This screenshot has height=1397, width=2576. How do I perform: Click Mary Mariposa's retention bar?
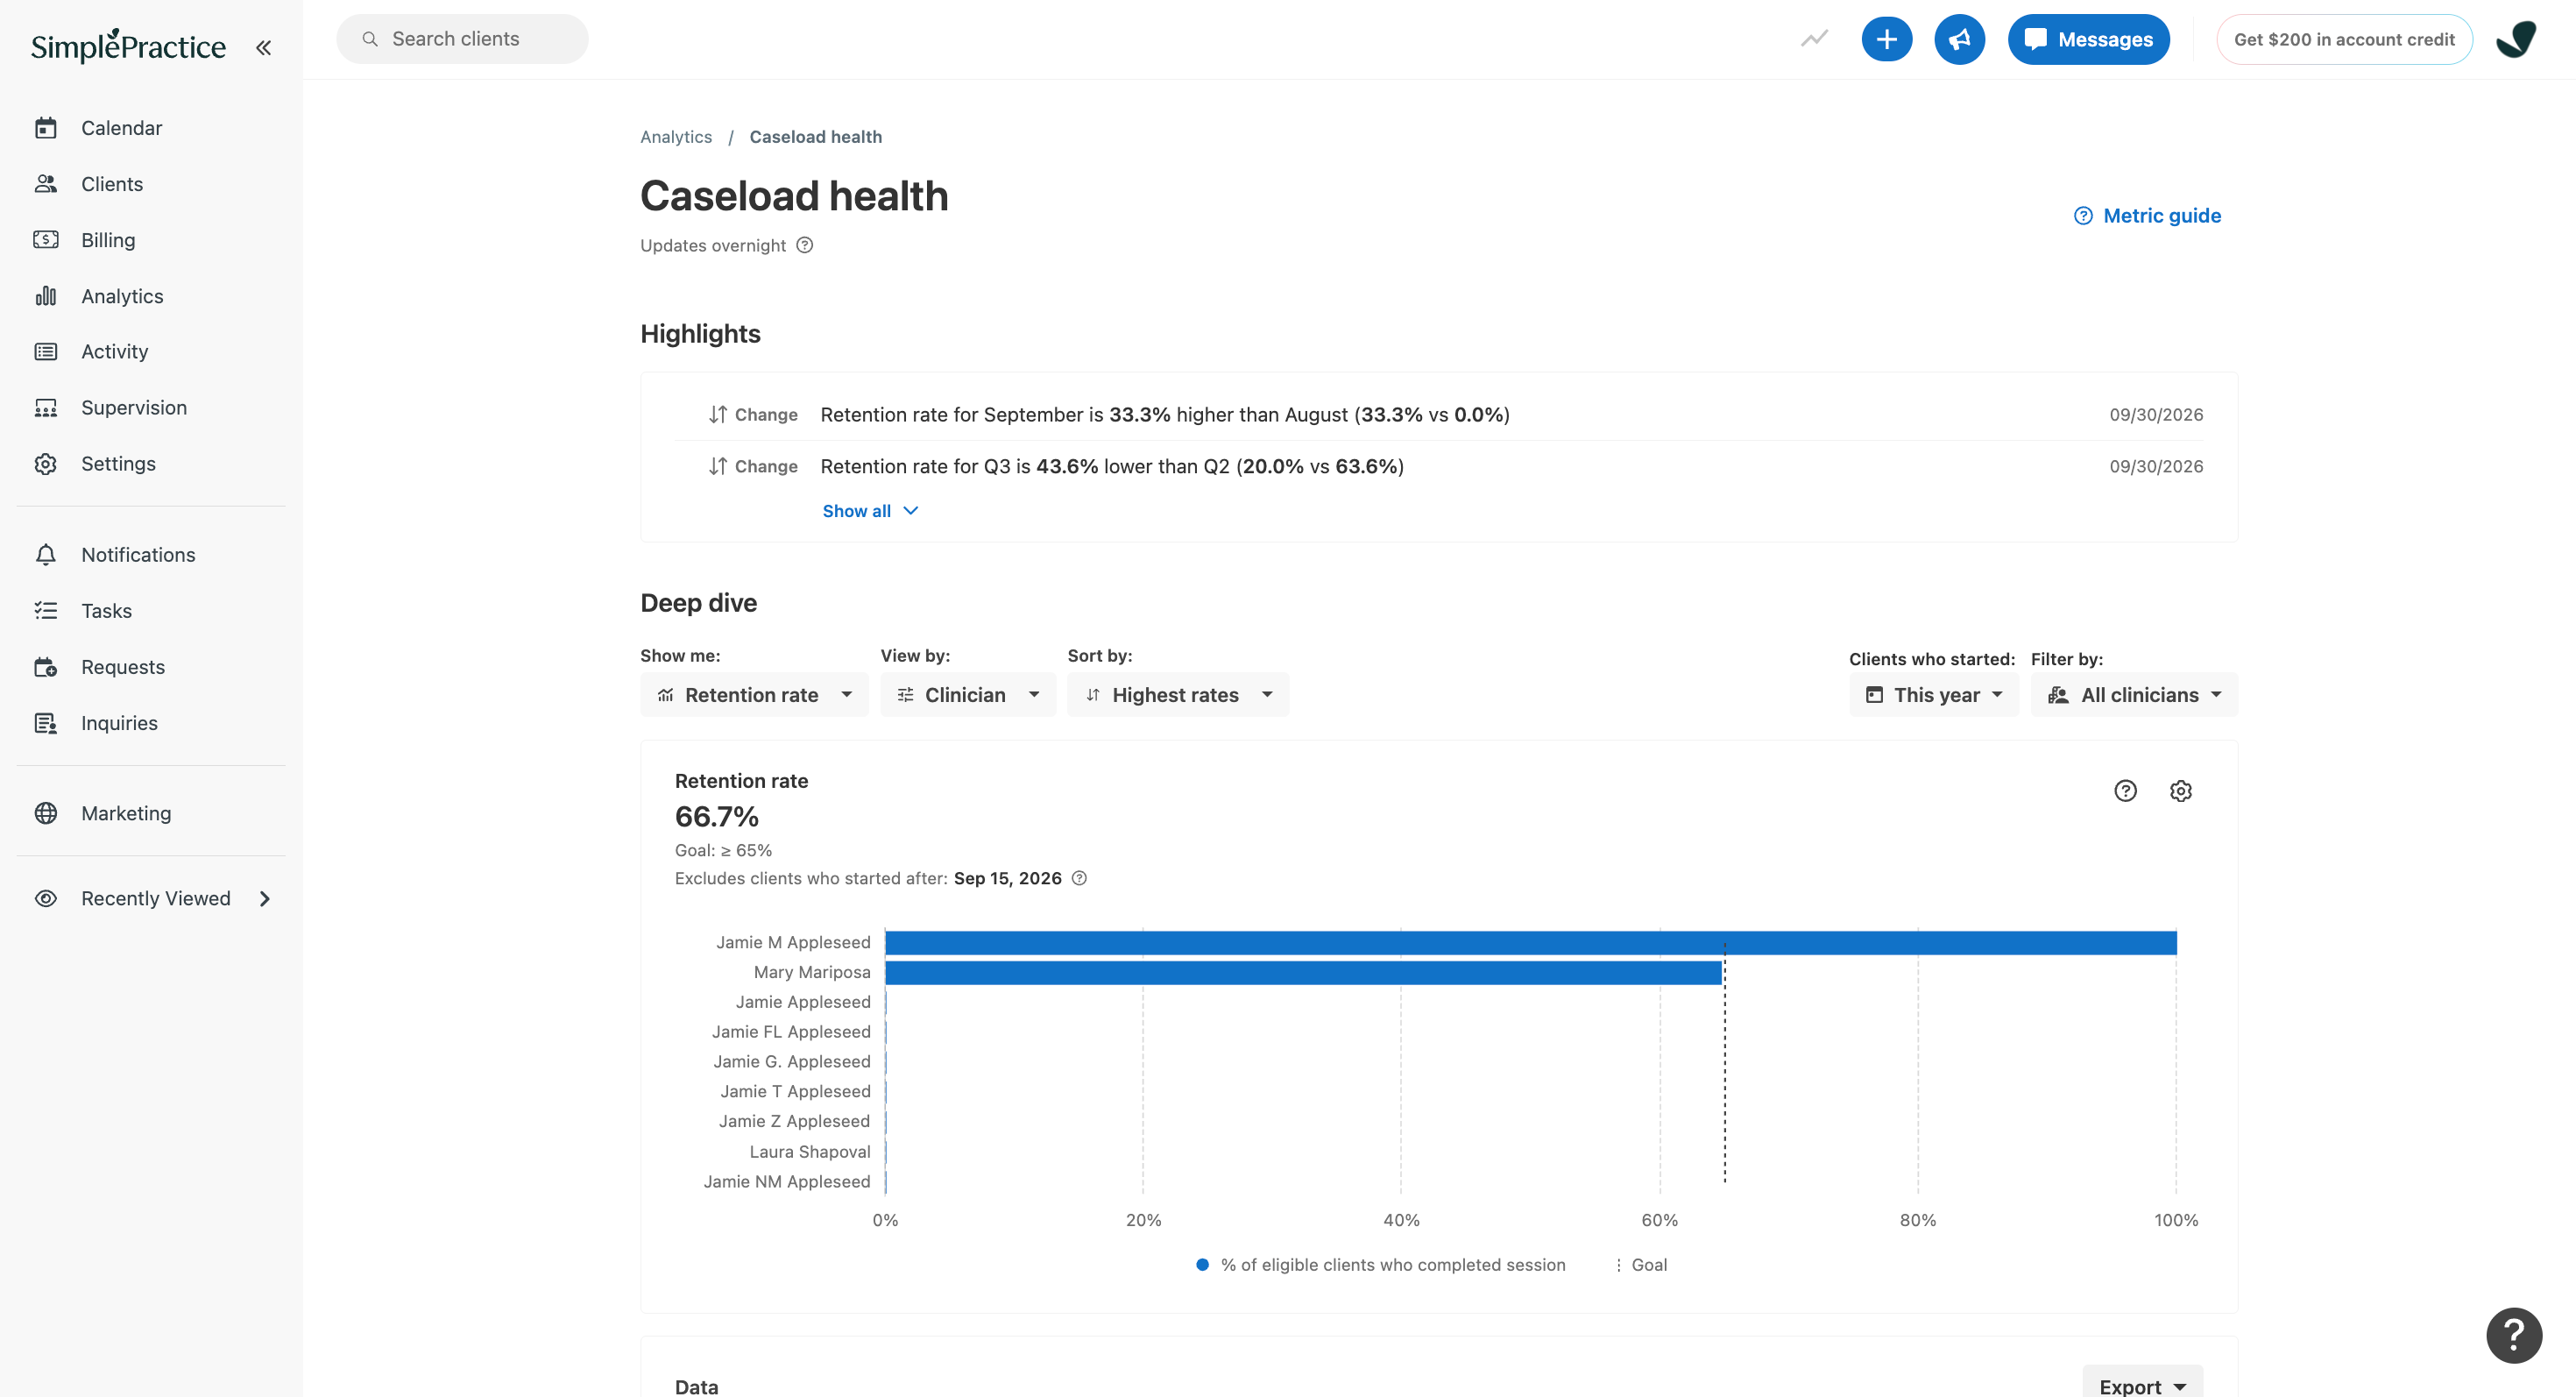pos(1303,972)
